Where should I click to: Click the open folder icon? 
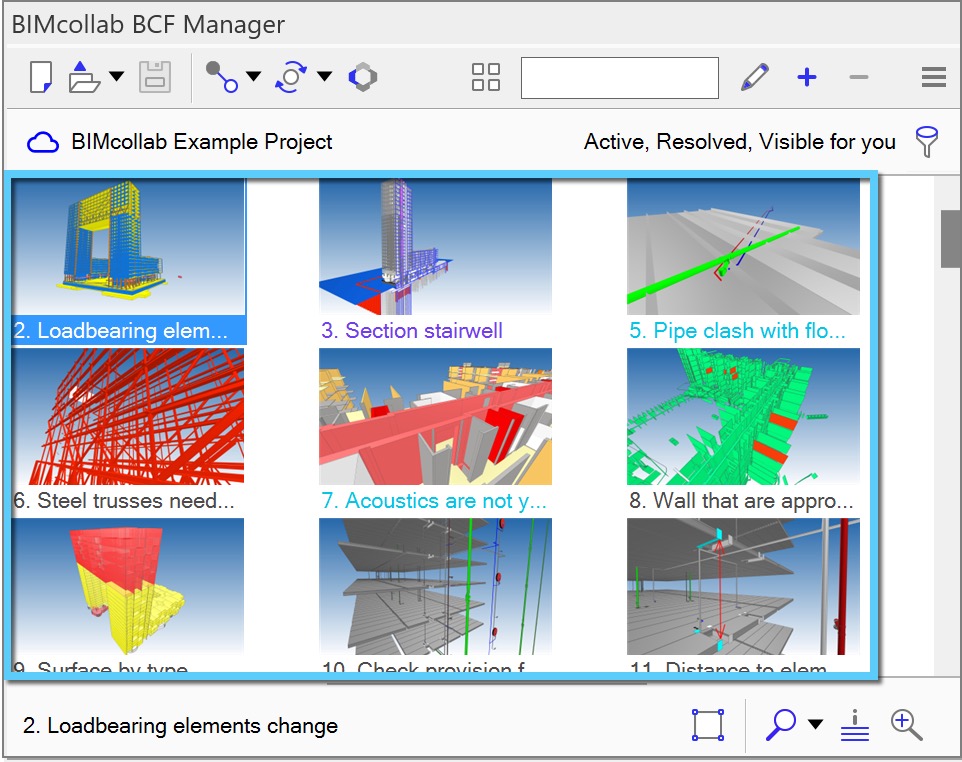84,77
